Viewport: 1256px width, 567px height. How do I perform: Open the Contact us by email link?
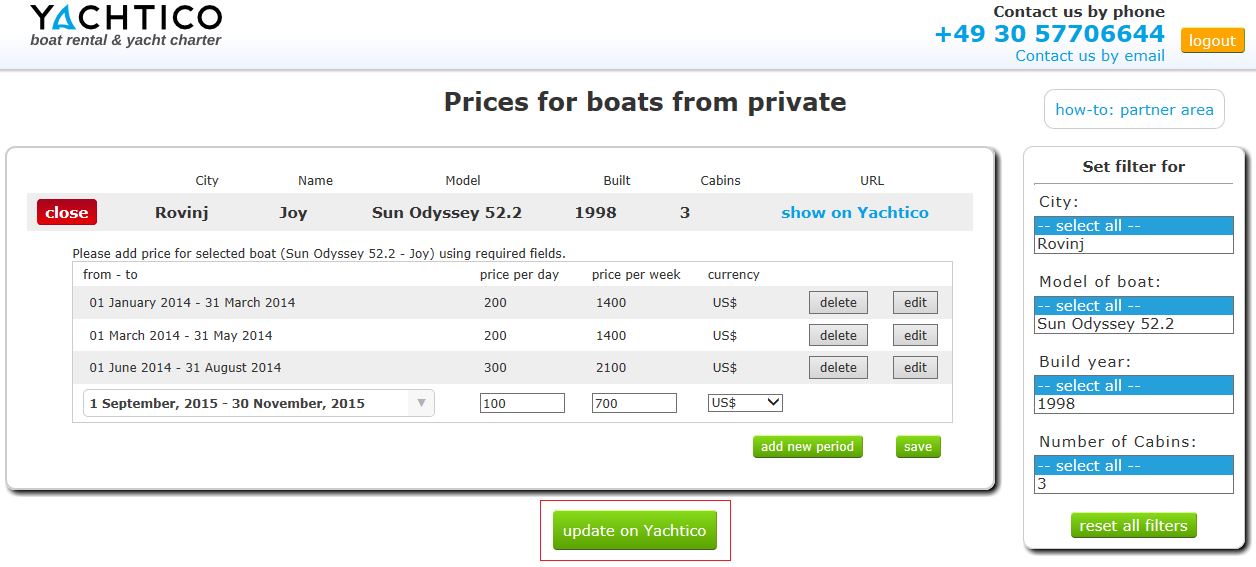coord(1089,56)
